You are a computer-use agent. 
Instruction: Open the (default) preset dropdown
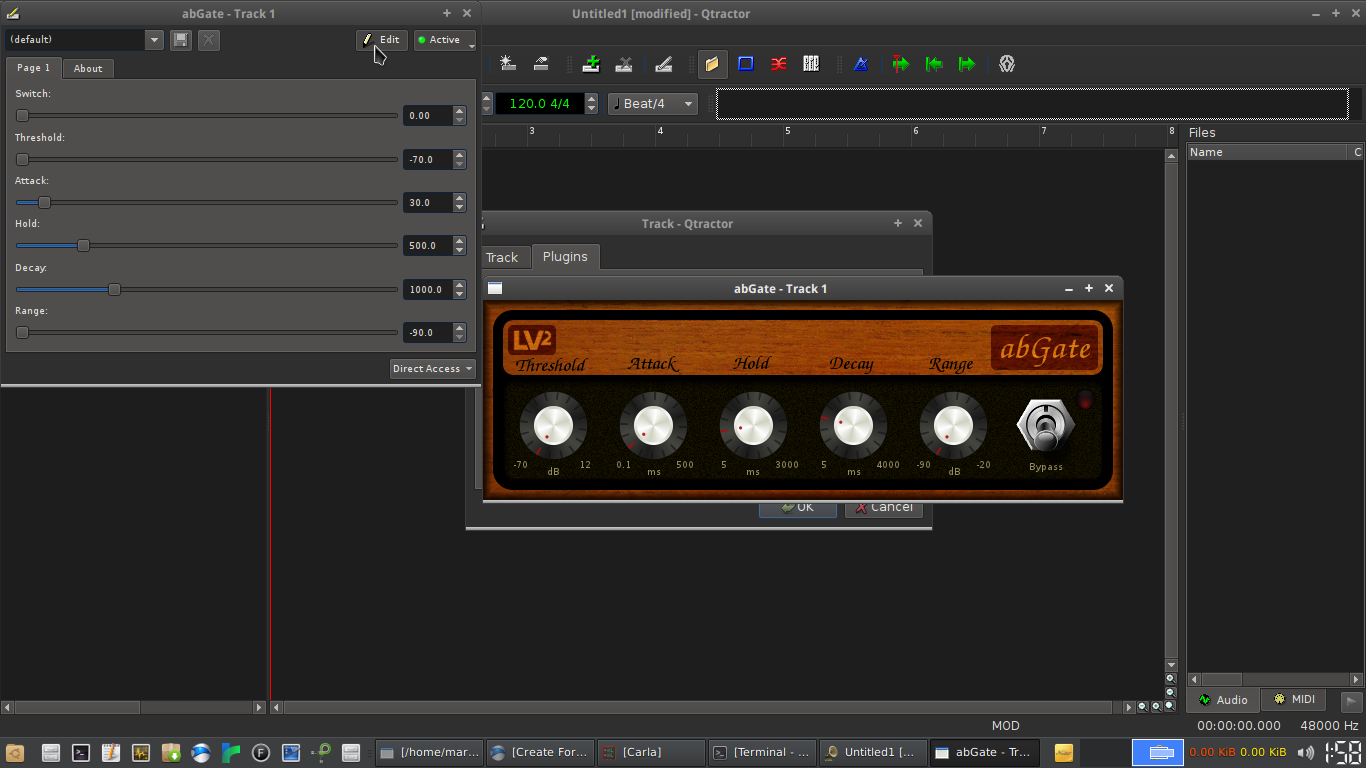84,40
